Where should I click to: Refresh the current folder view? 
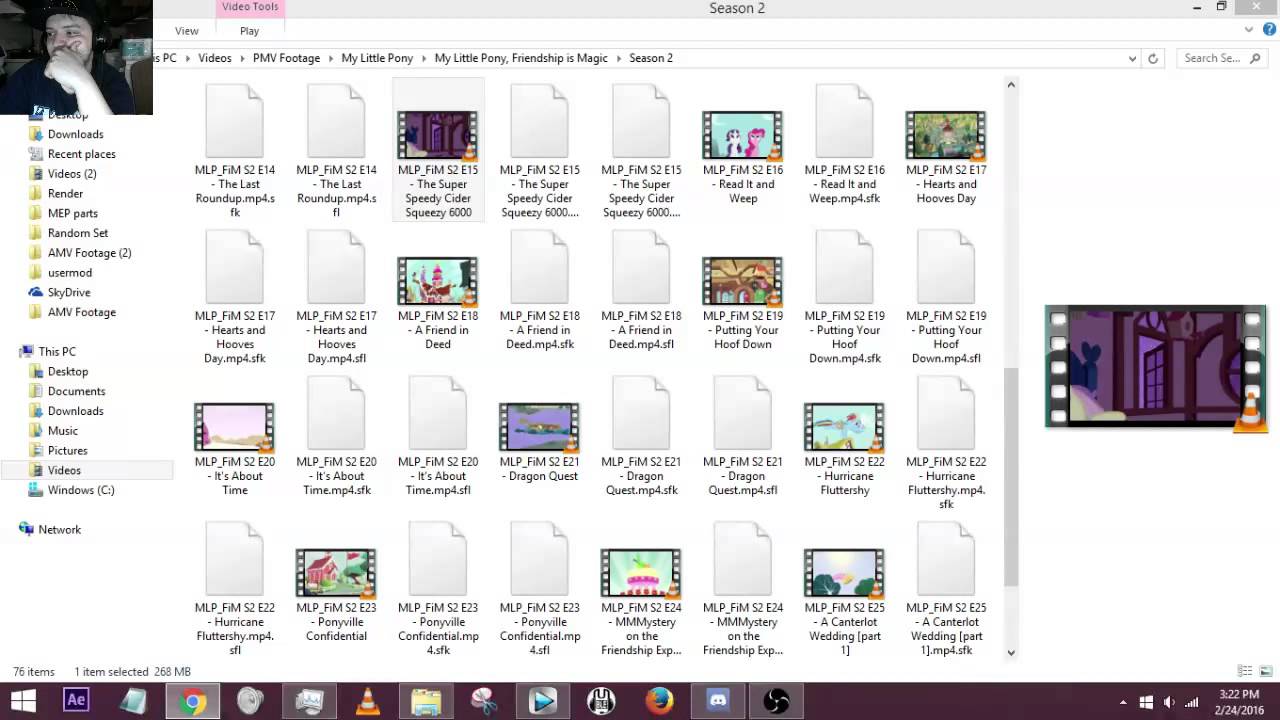pyautogui.click(x=1153, y=59)
